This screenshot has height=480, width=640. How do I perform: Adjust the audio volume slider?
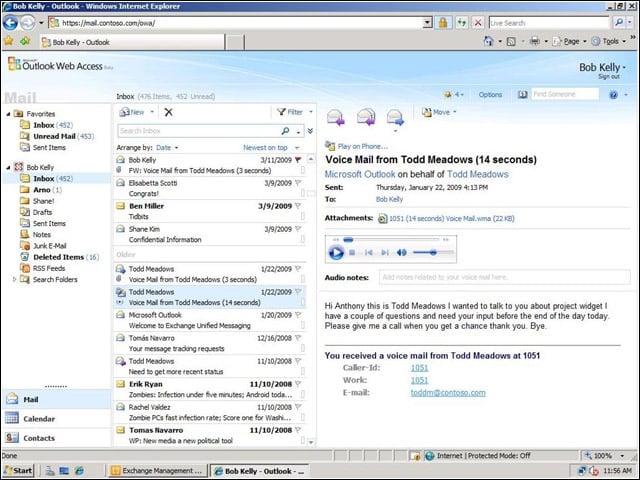[433, 253]
